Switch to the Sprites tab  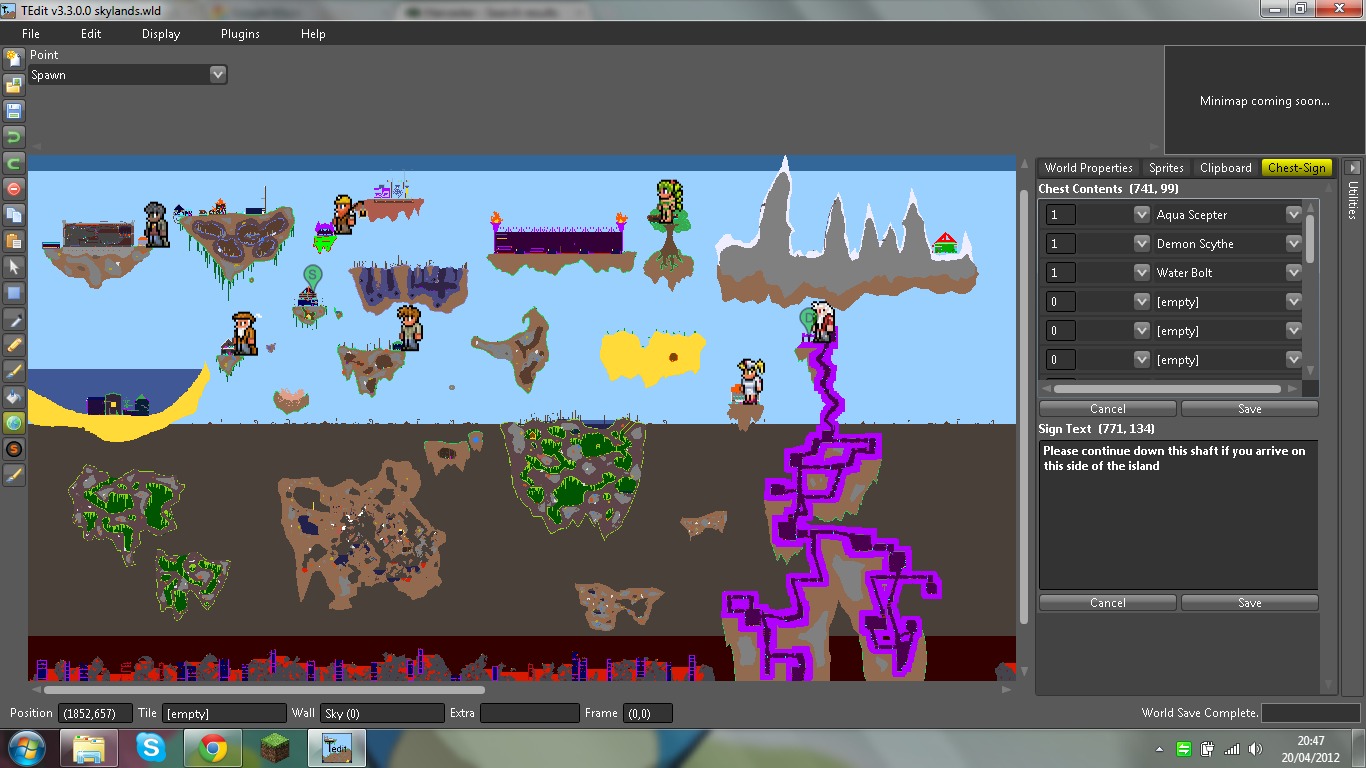pyautogui.click(x=1166, y=168)
